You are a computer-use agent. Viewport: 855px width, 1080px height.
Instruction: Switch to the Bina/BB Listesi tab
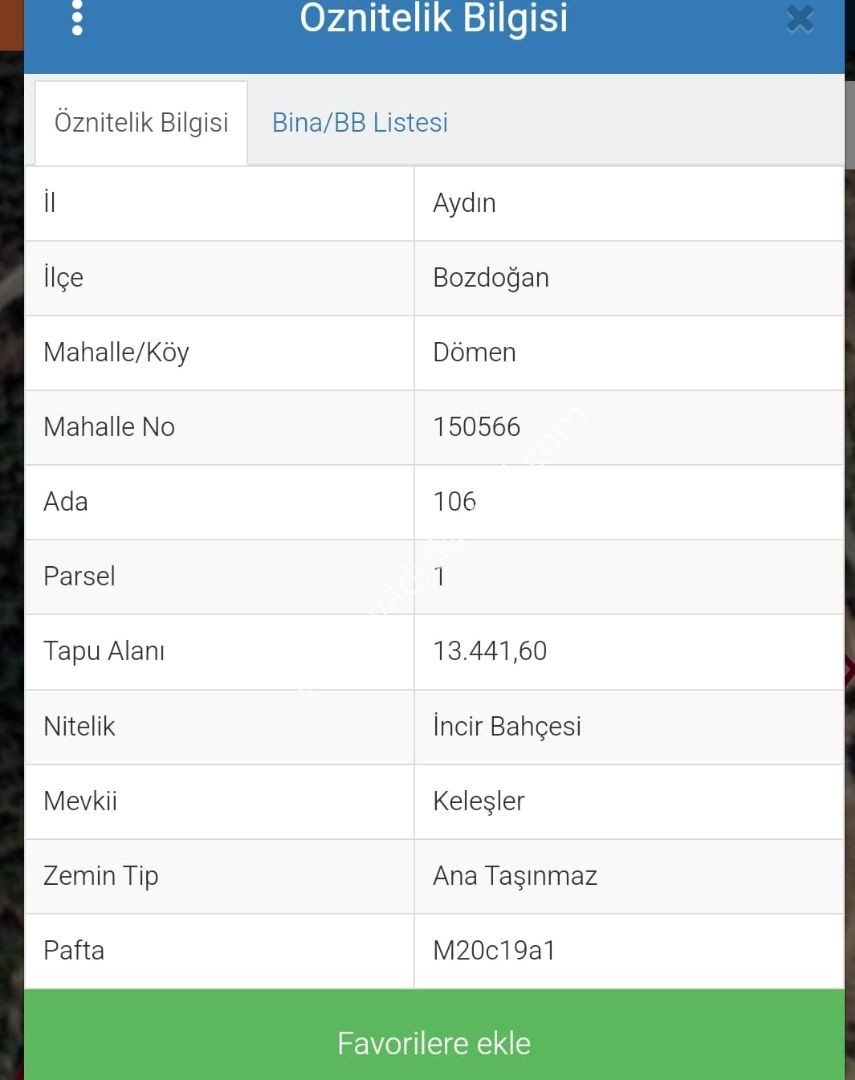tap(360, 123)
